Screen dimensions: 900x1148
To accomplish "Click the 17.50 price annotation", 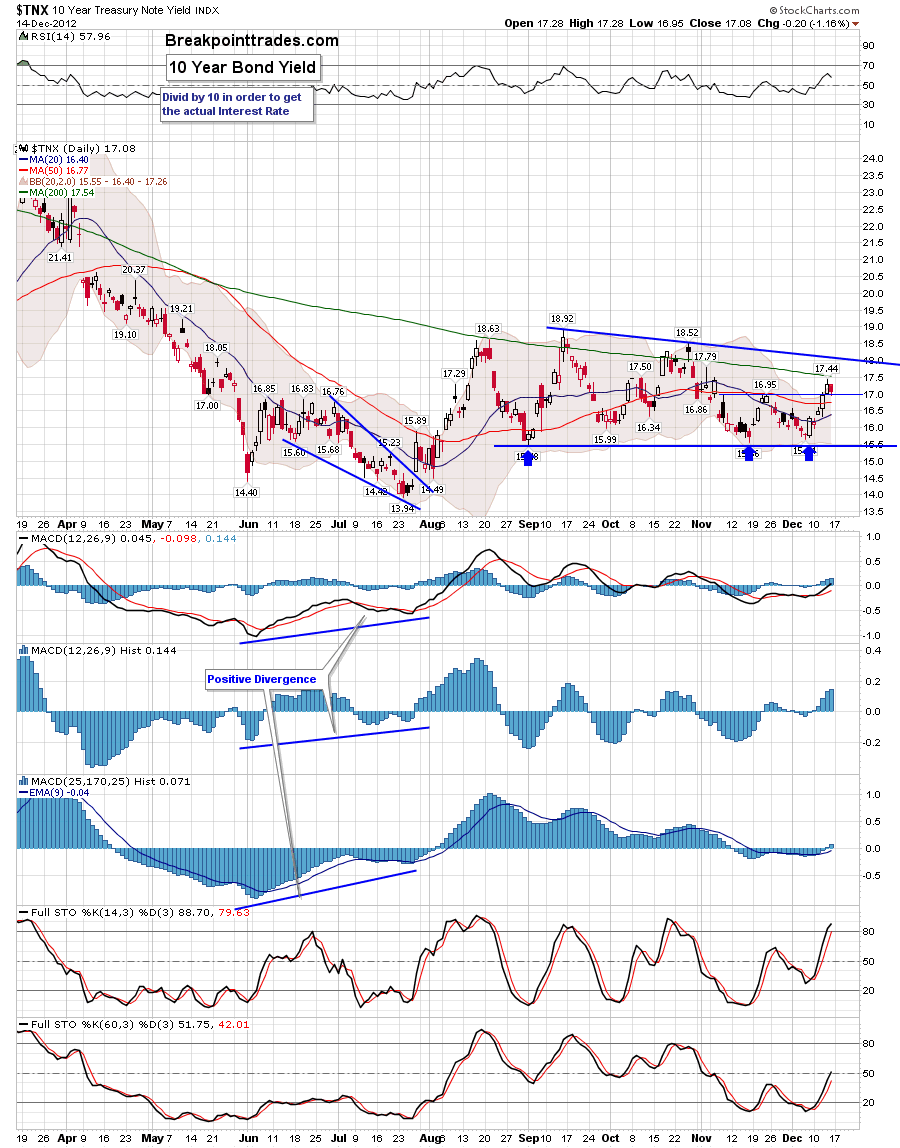I will (640, 367).
